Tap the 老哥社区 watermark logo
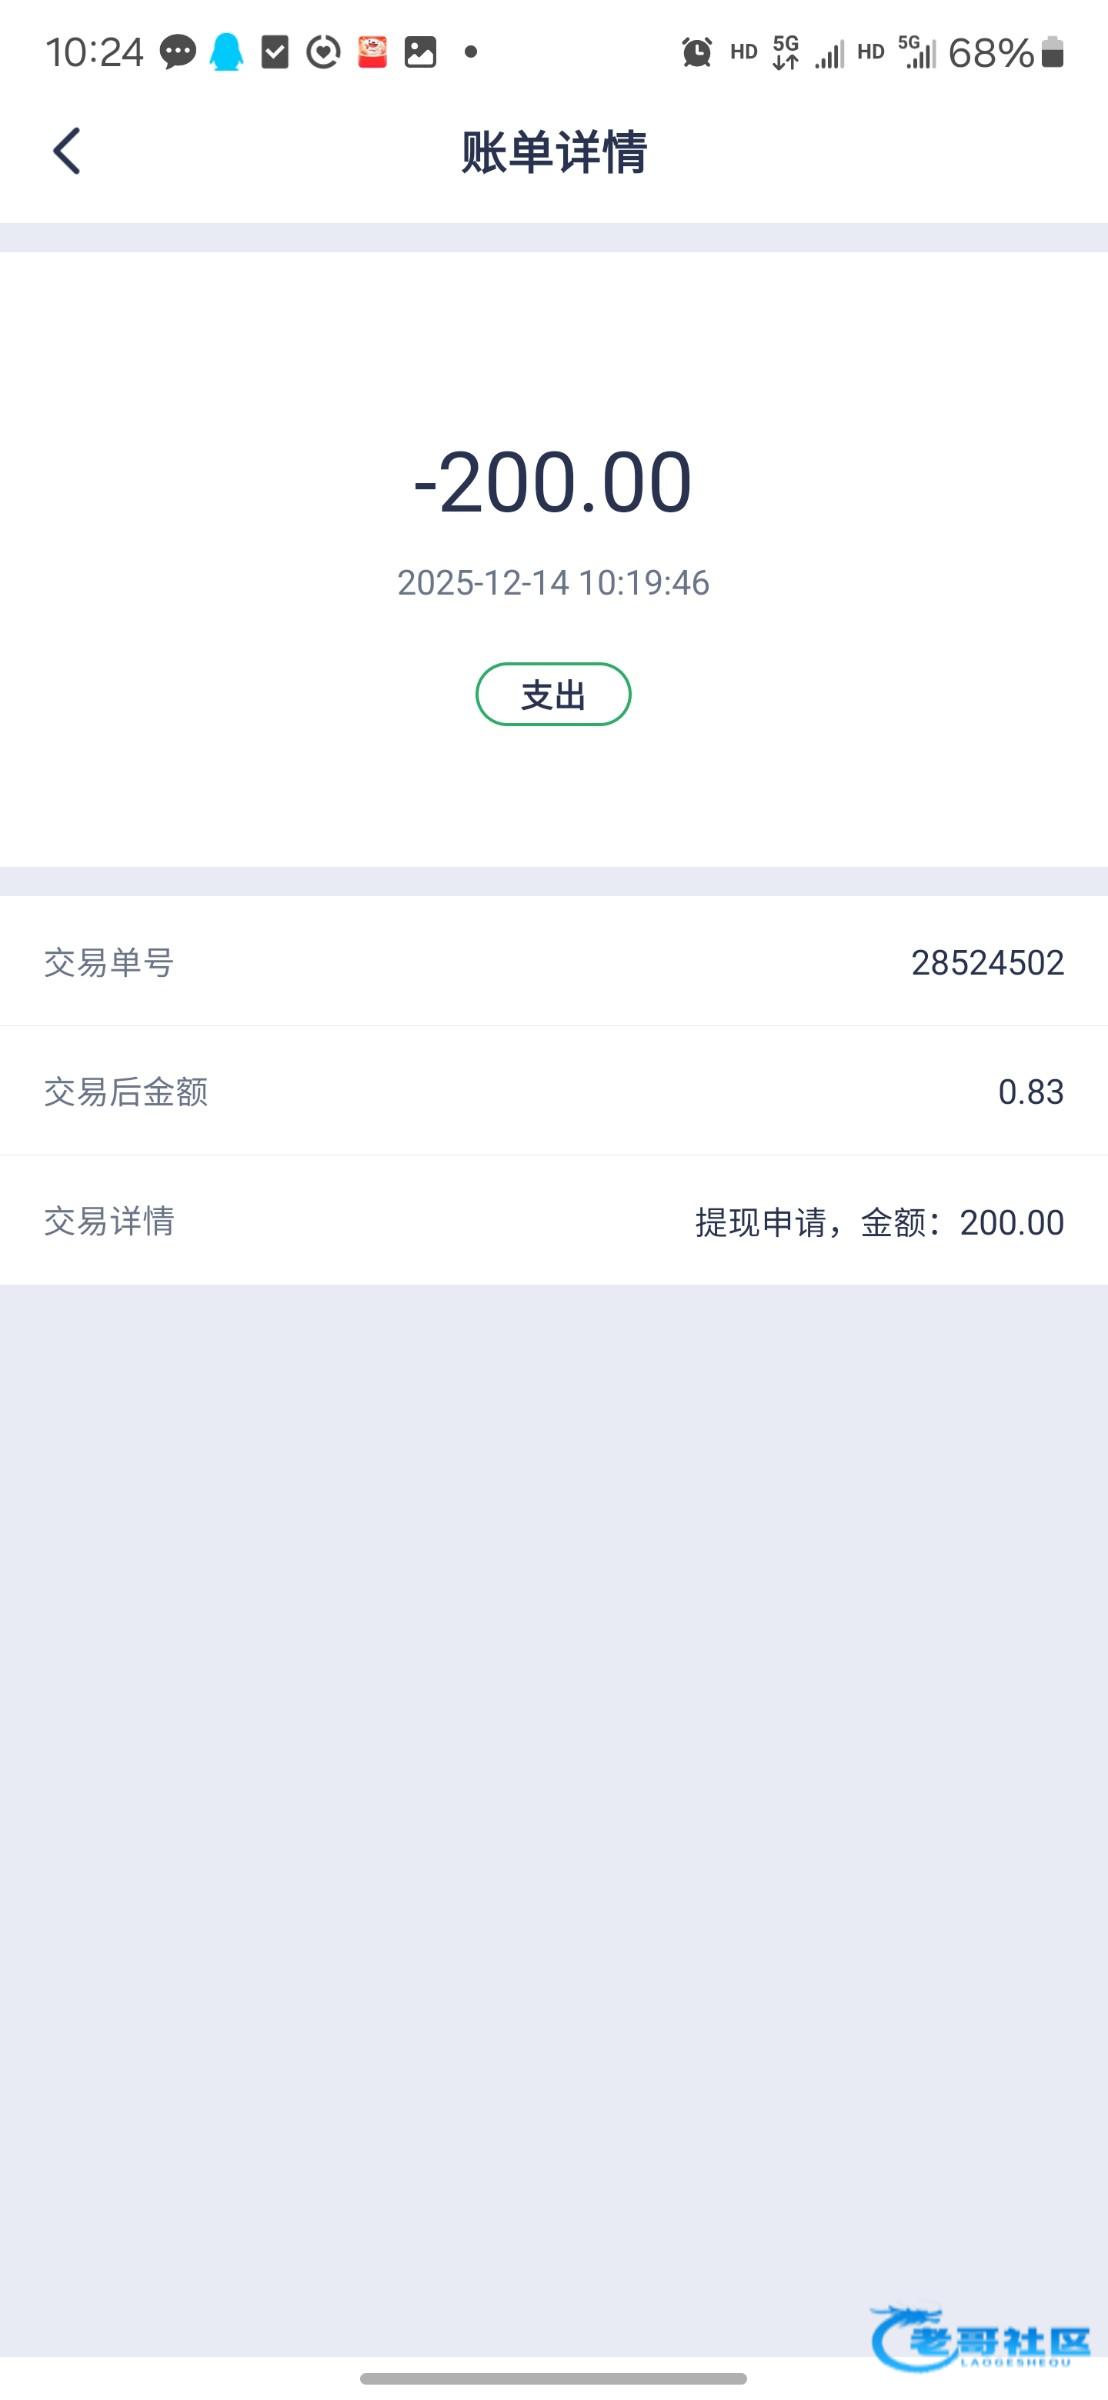The image size is (1108, 2400). (980, 2338)
